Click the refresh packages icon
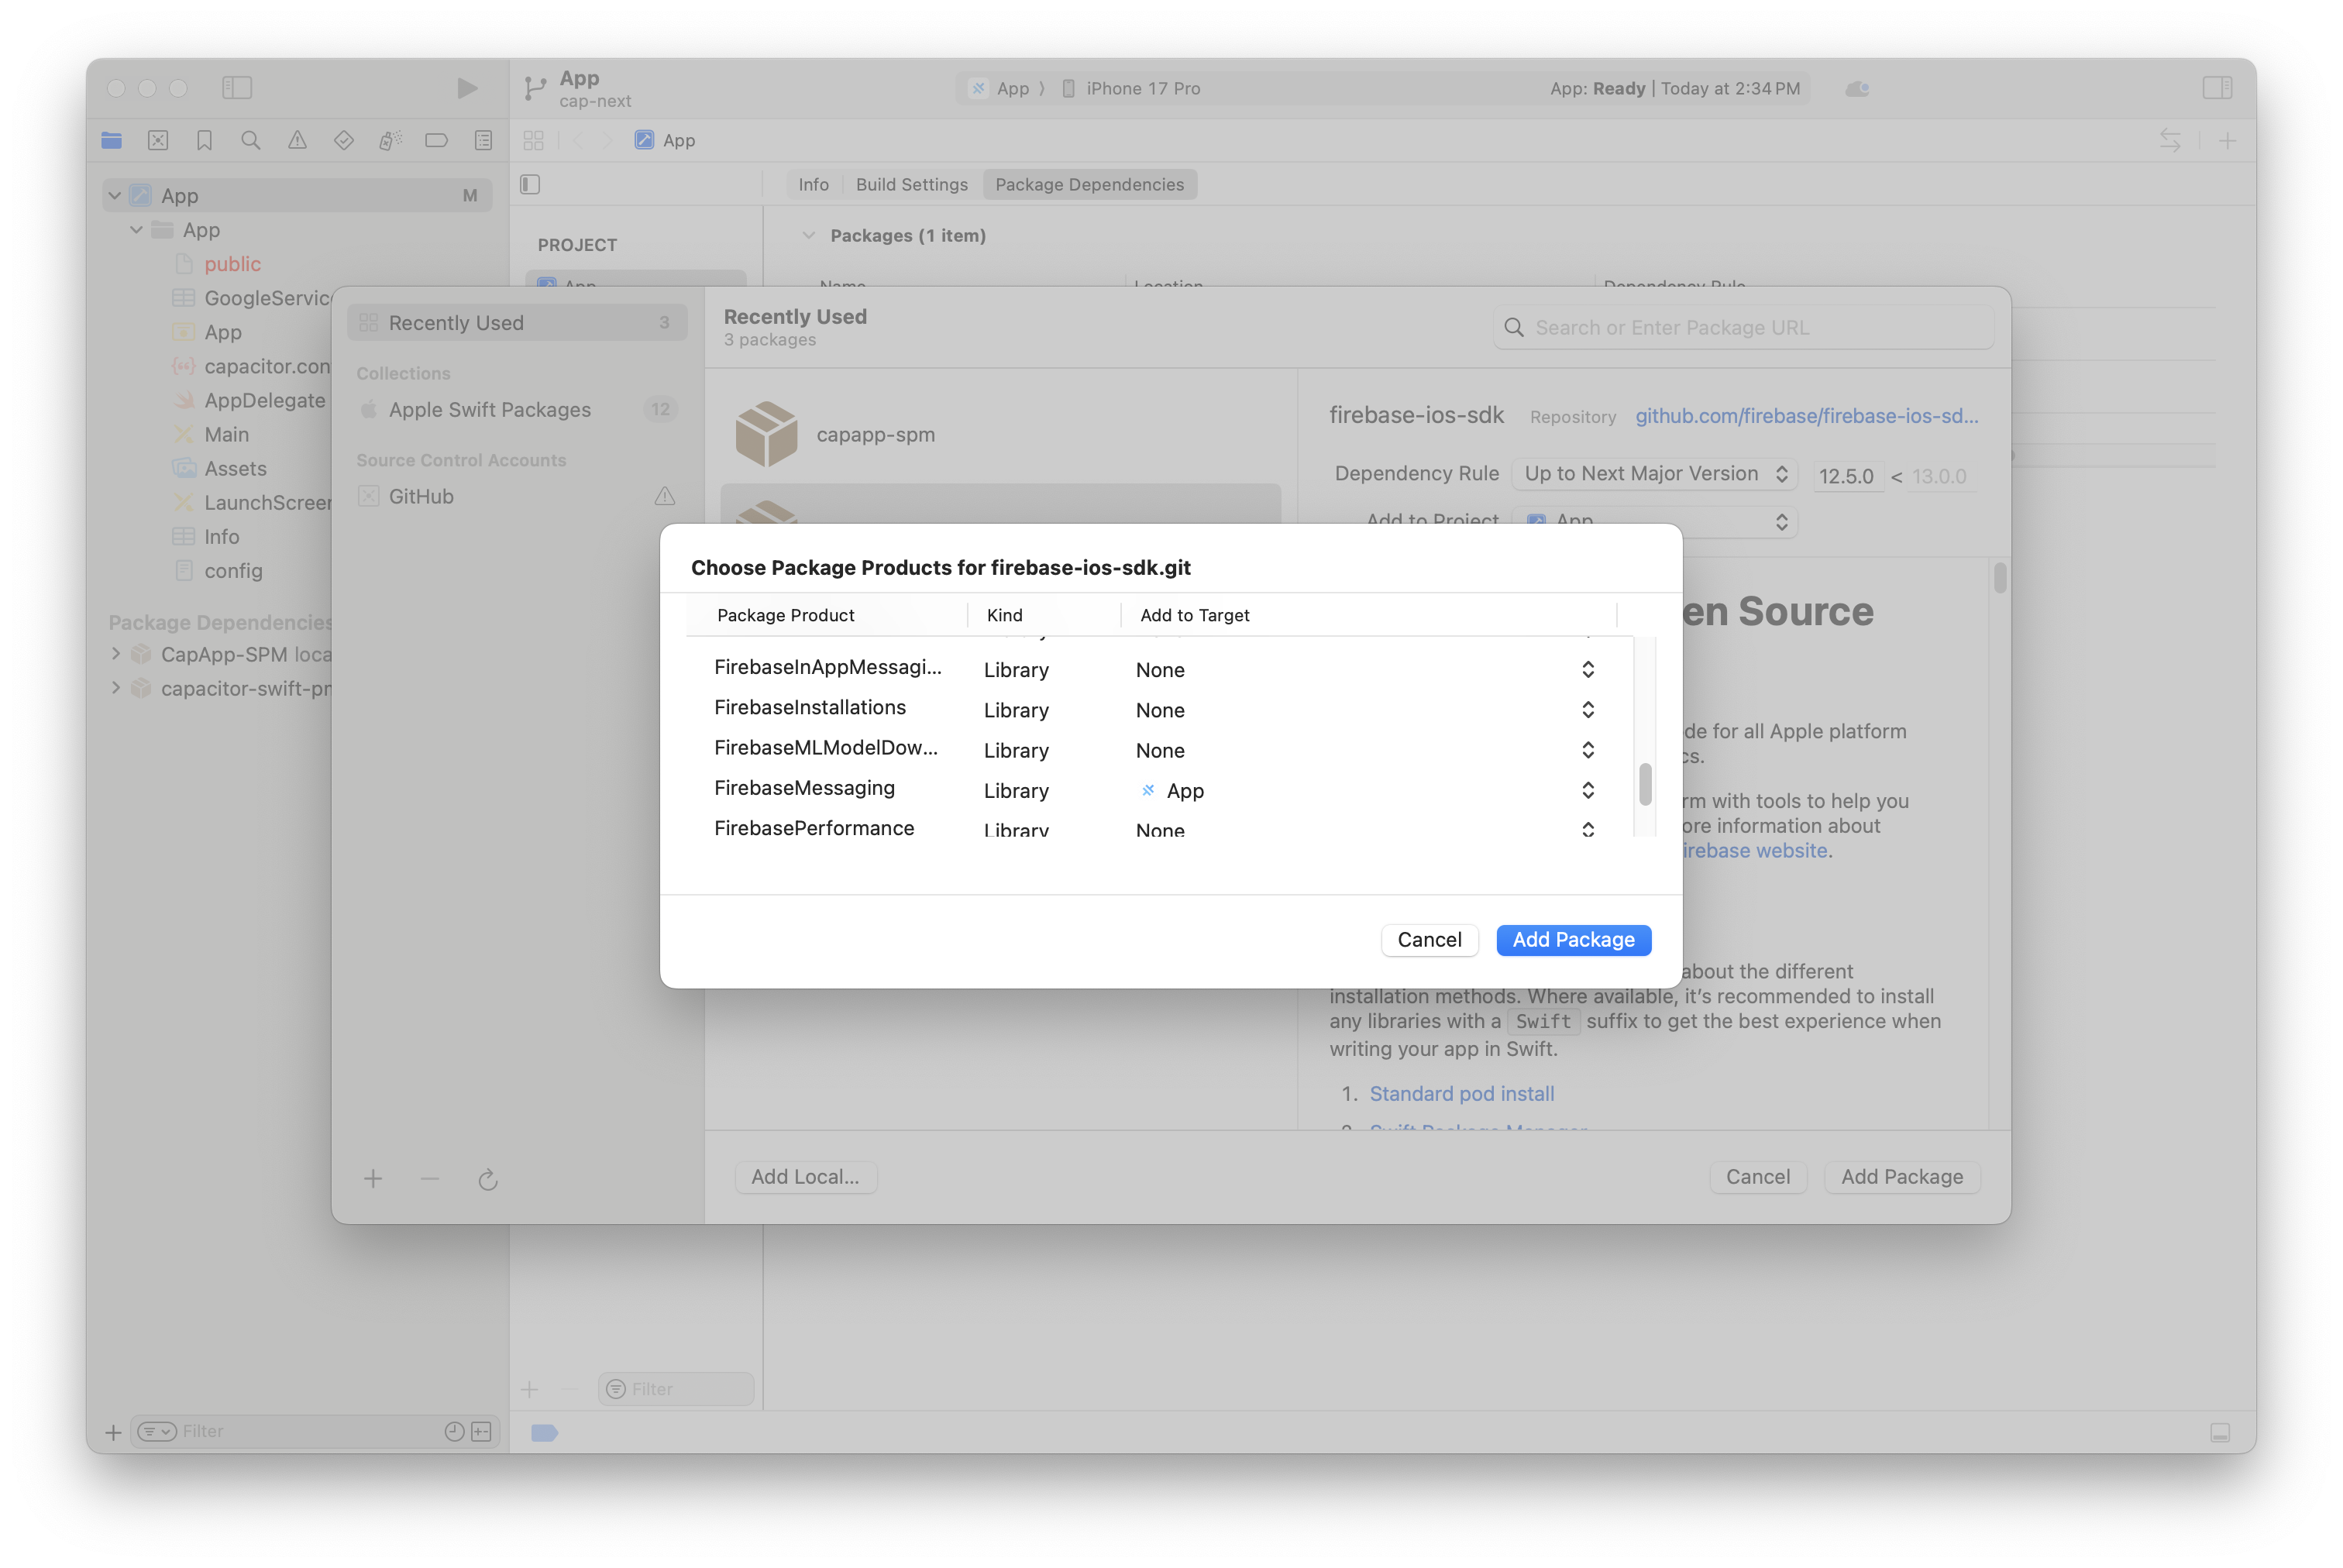This screenshot has height=1568, width=2343. click(488, 1180)
